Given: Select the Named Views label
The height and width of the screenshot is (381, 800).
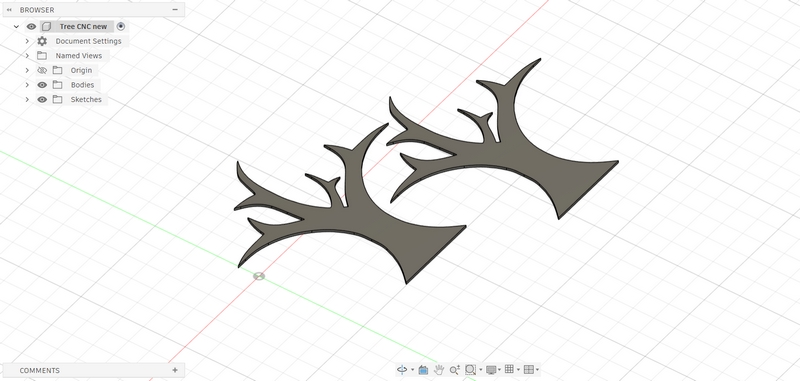Looking at the screenshot, I should (79, 56).
